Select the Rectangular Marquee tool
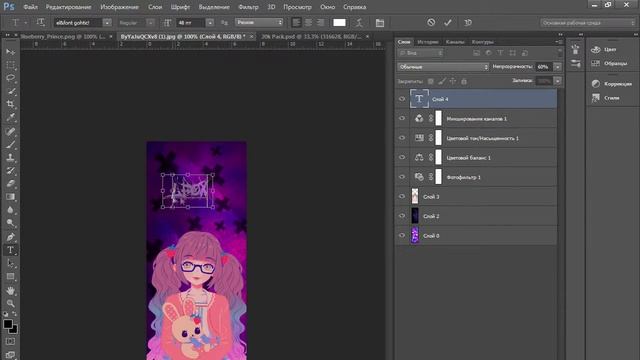This screenshot has width=640, height=360. [x=11, y=65]
